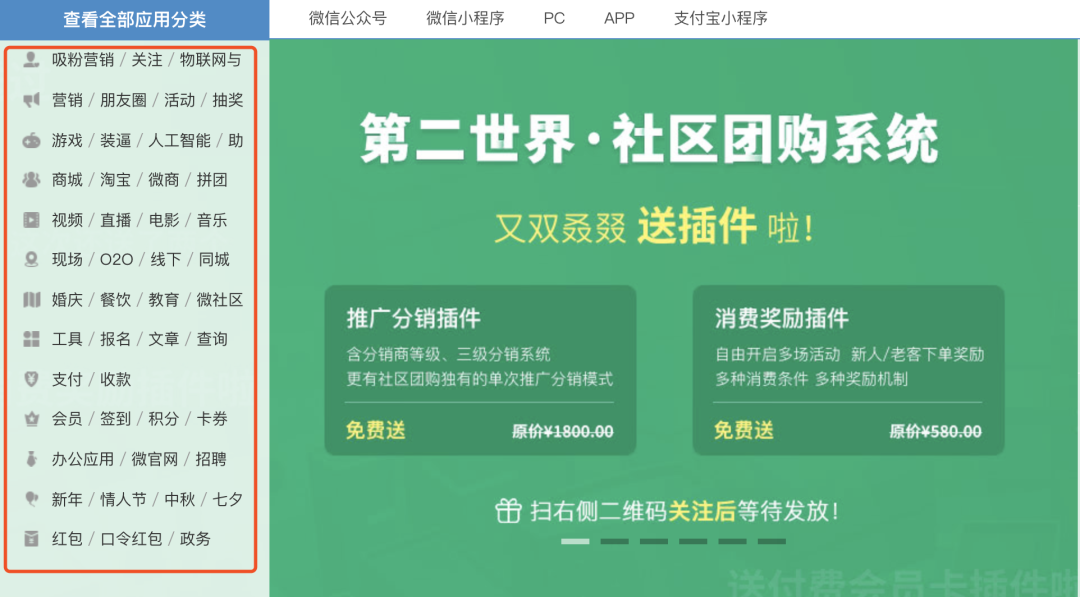Screen dimensions: 1080x597
Task: Open the 微商 category
Action: tap(164, 180)
